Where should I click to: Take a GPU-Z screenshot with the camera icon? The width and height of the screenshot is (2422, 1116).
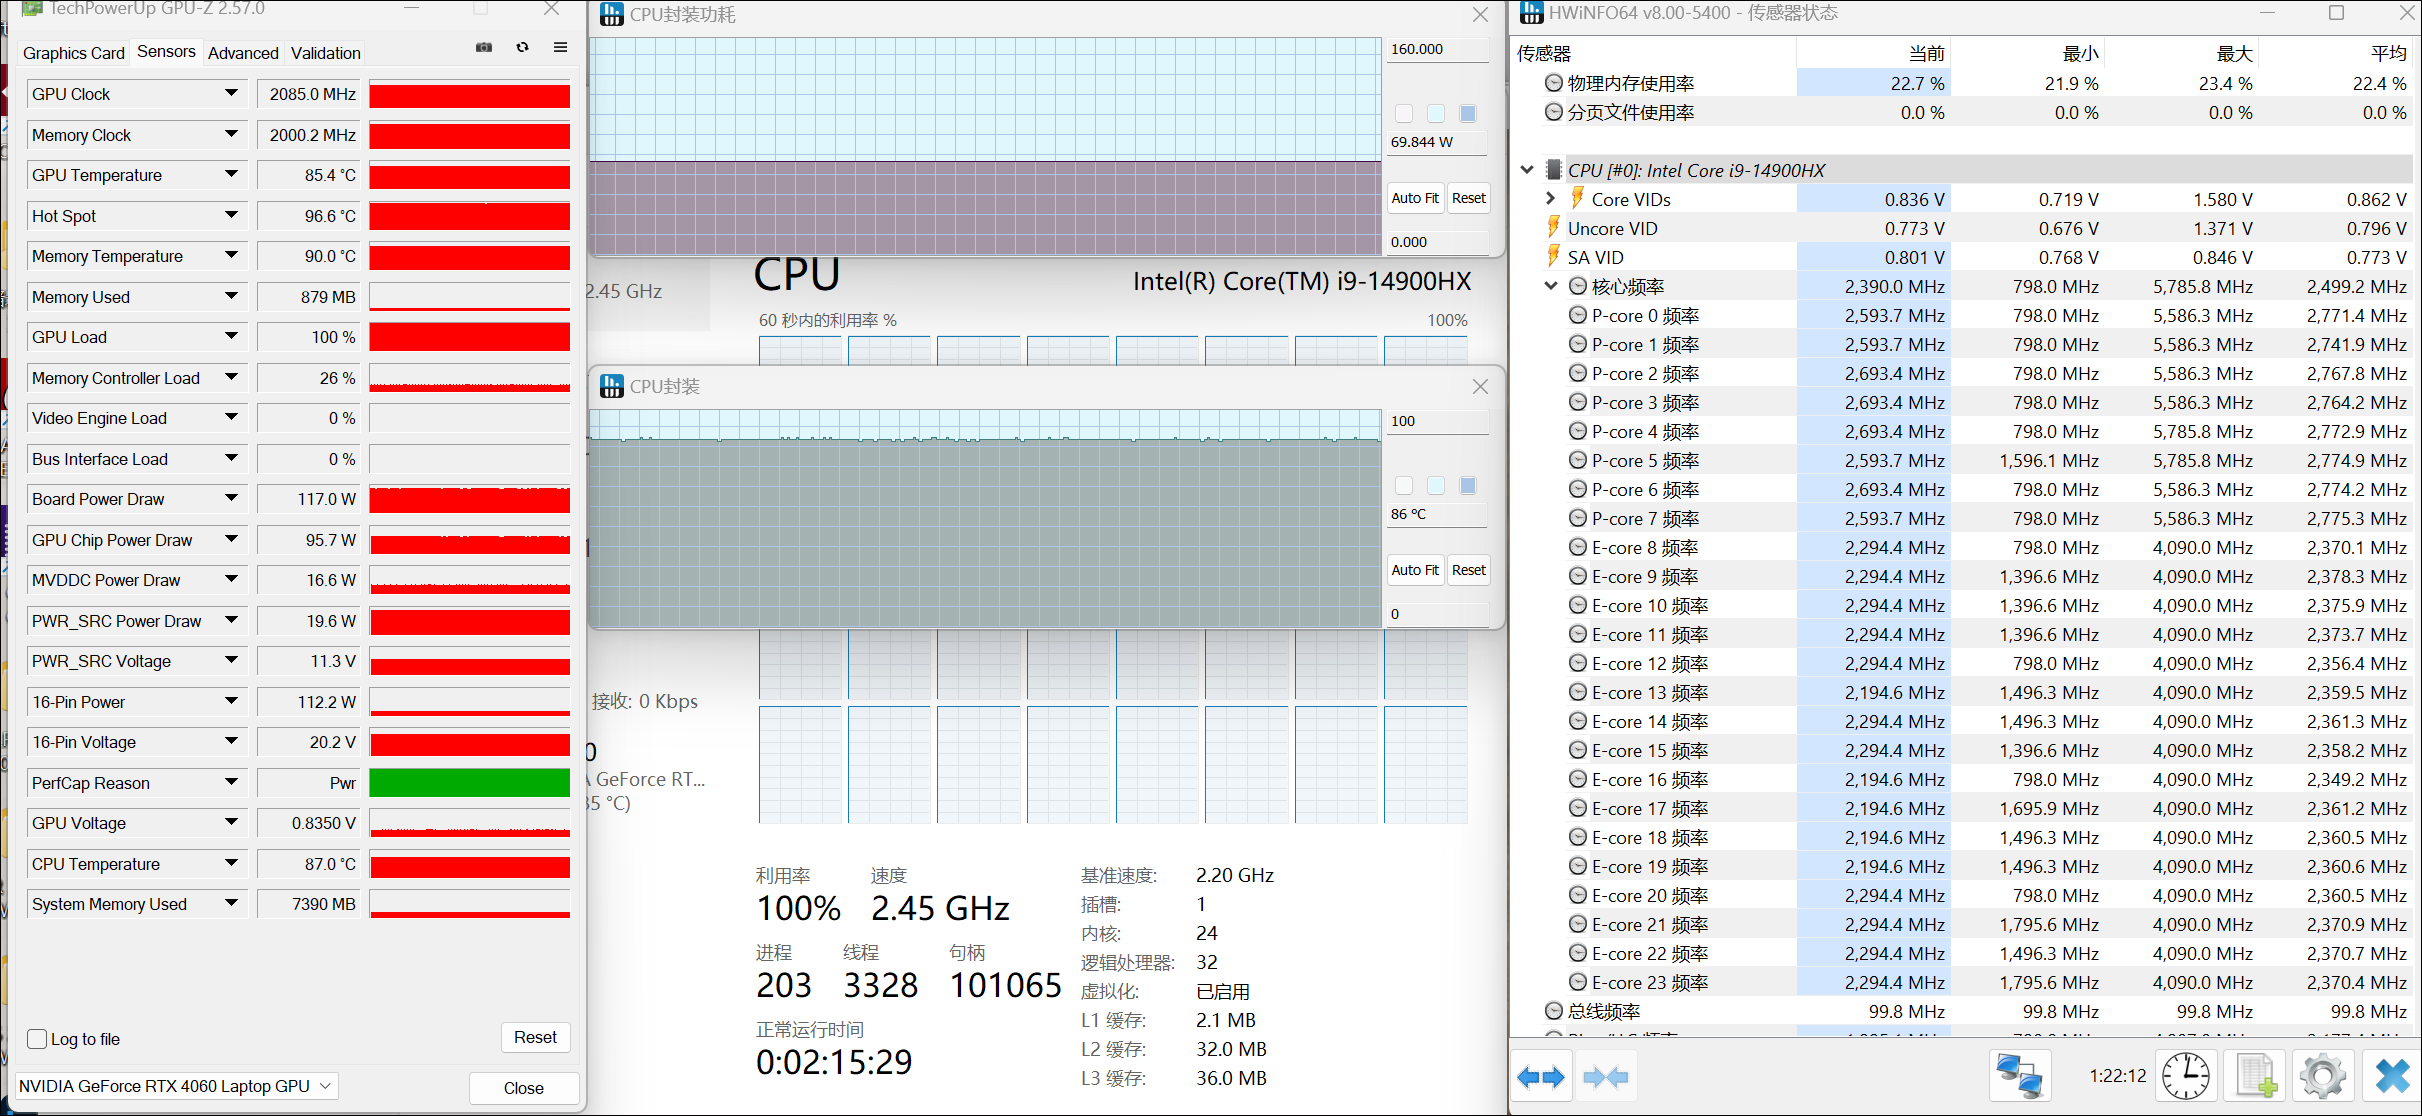484,48
